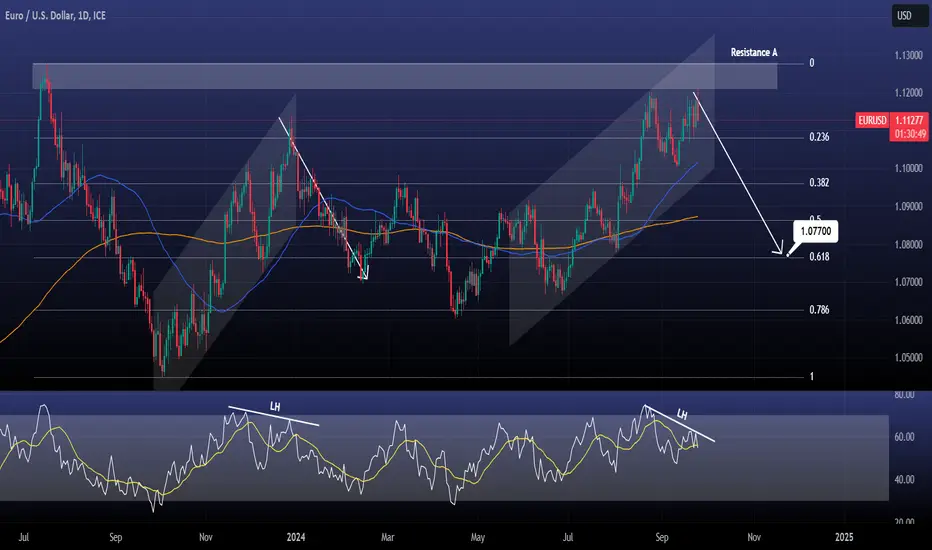Viewport: 932px width, 550px height.
Task: Click the Mar label on time axis
Action: [388, 538]
